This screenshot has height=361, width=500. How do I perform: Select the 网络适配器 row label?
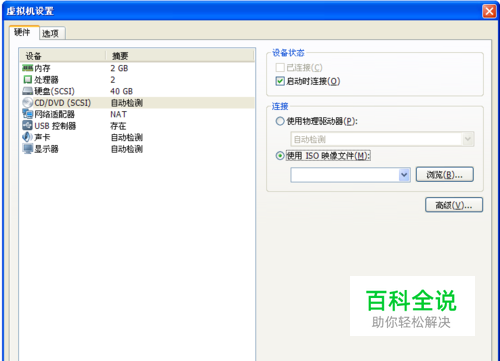click(54, 114)
